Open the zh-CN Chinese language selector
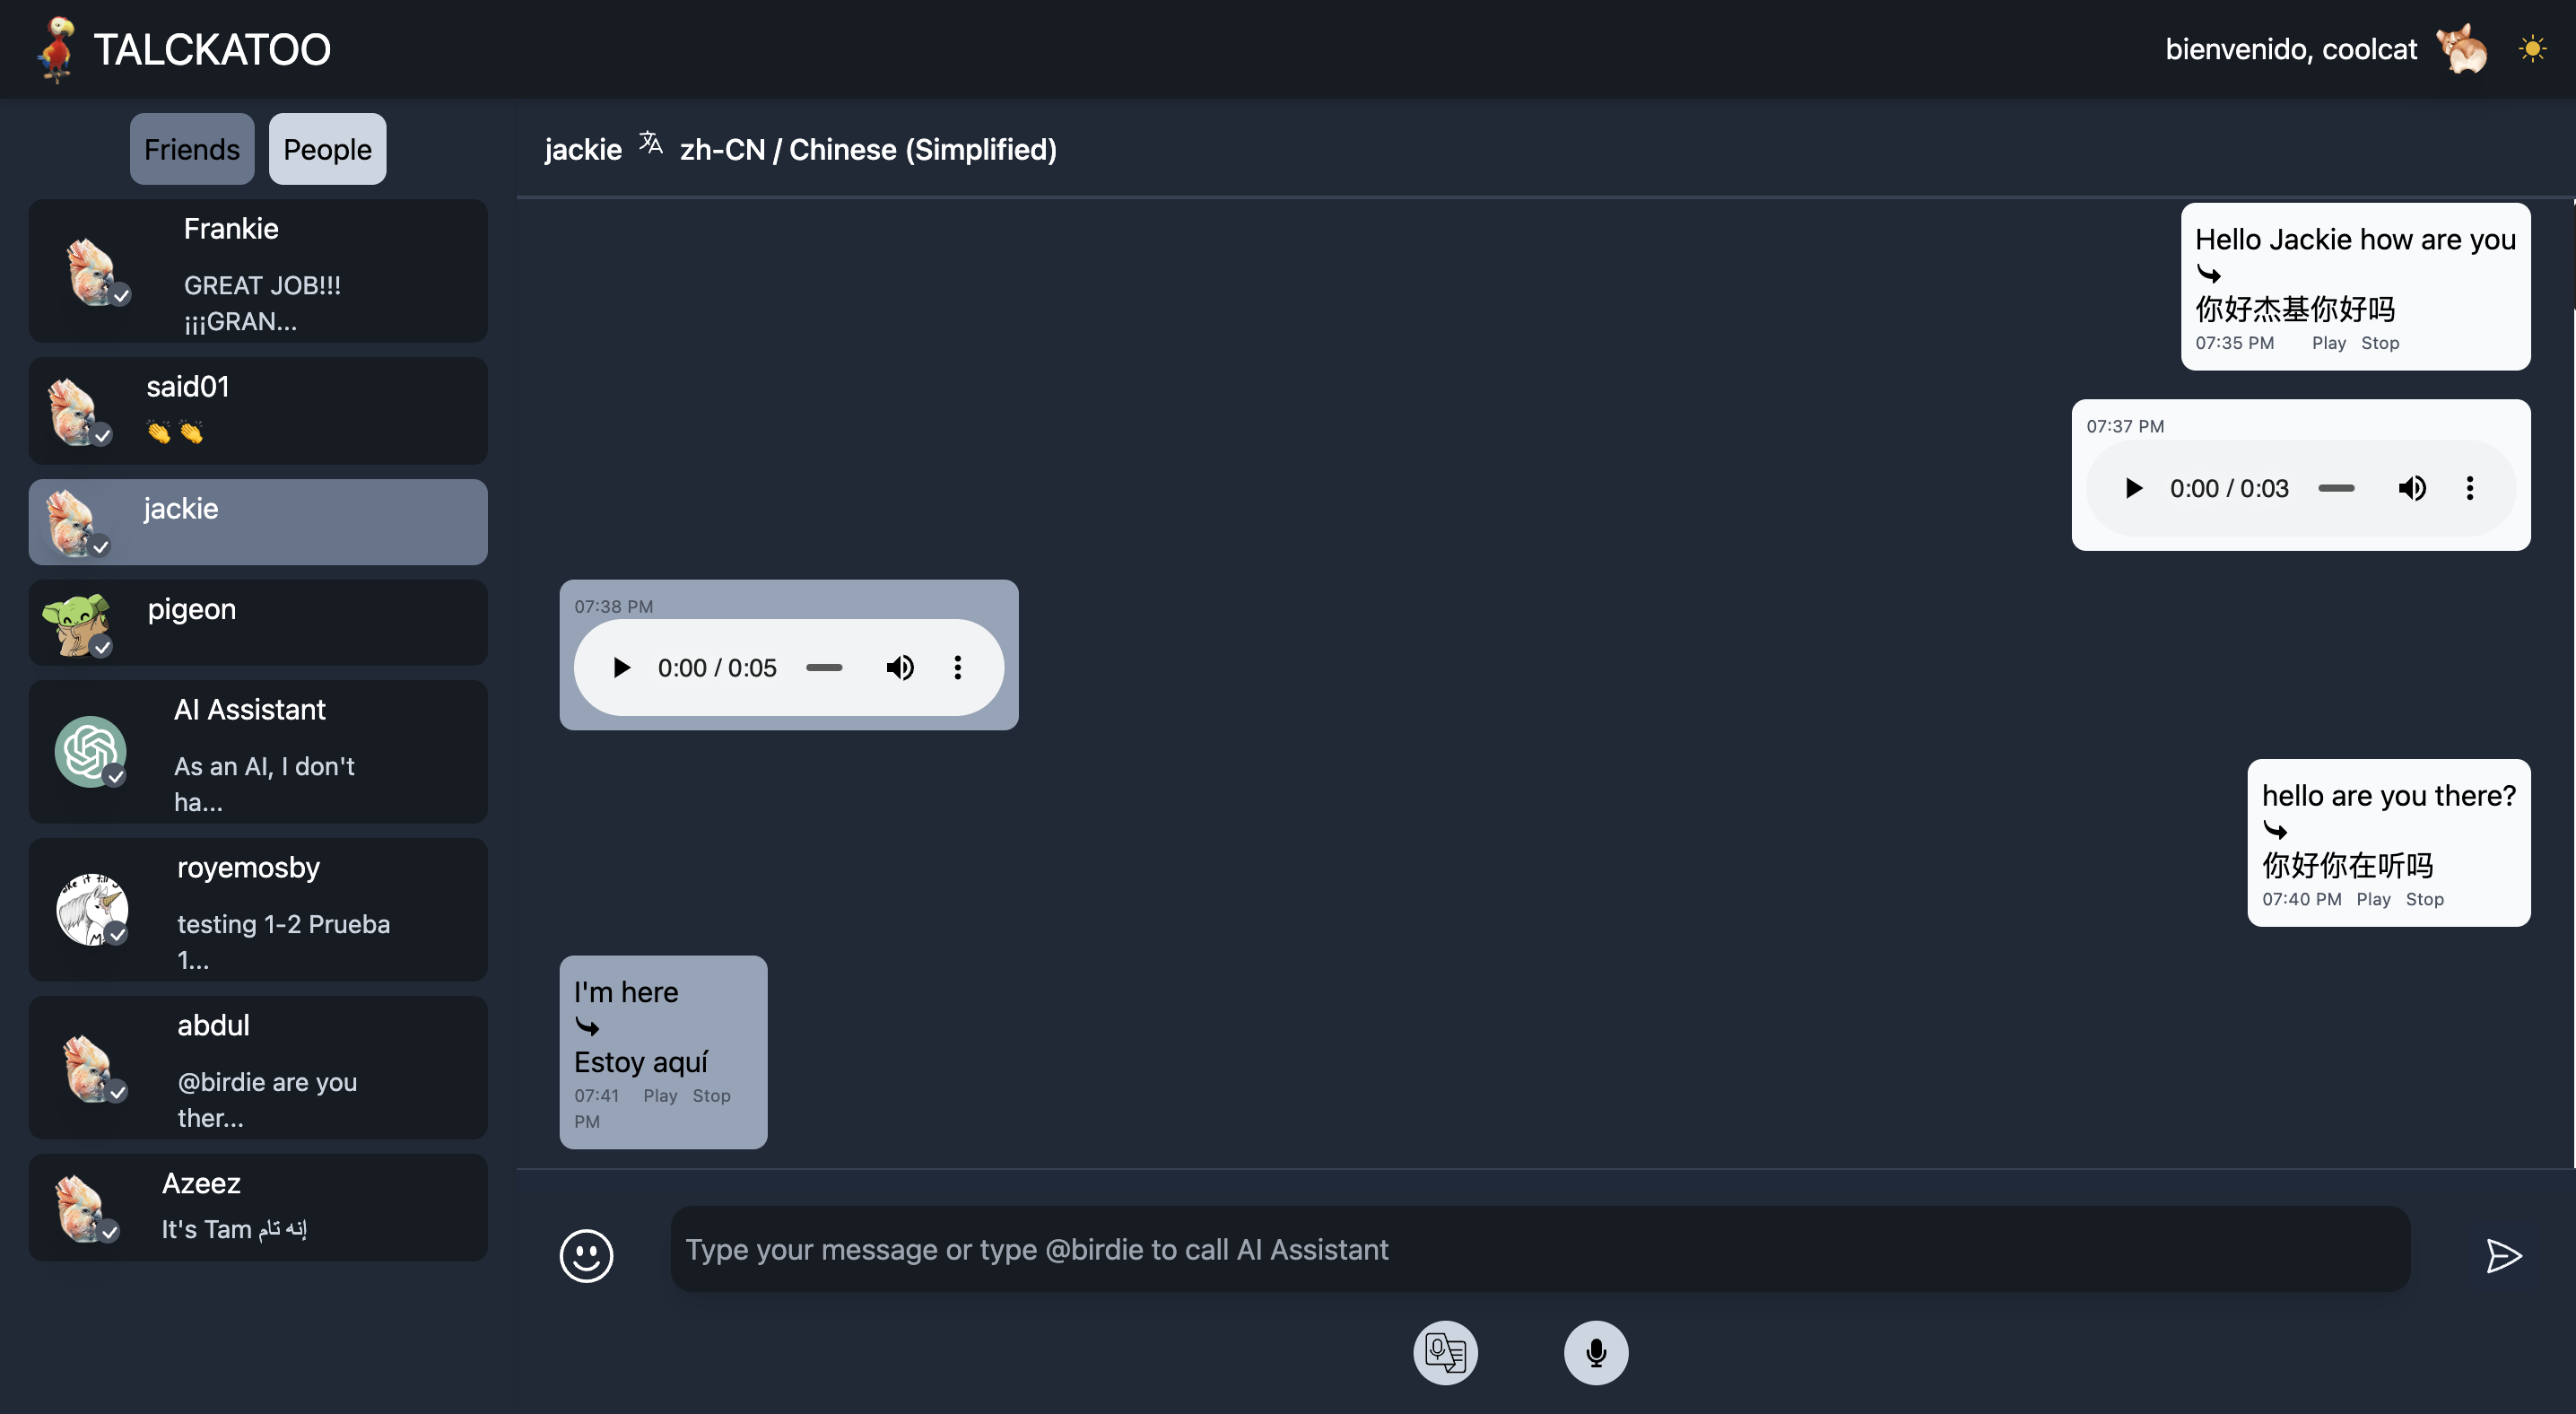 (867, 150)
